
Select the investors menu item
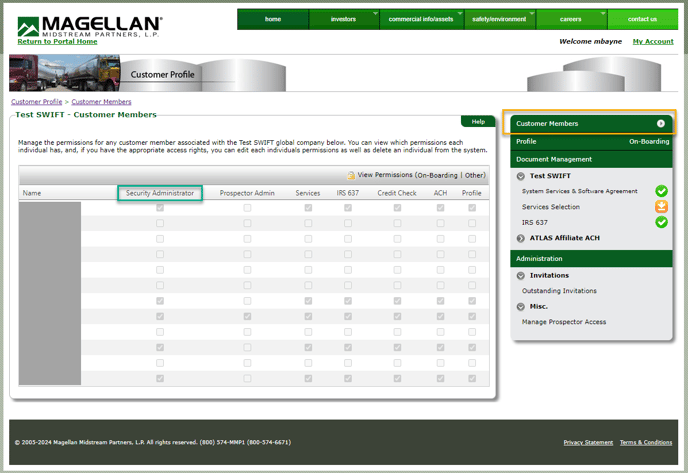[343, 19]
